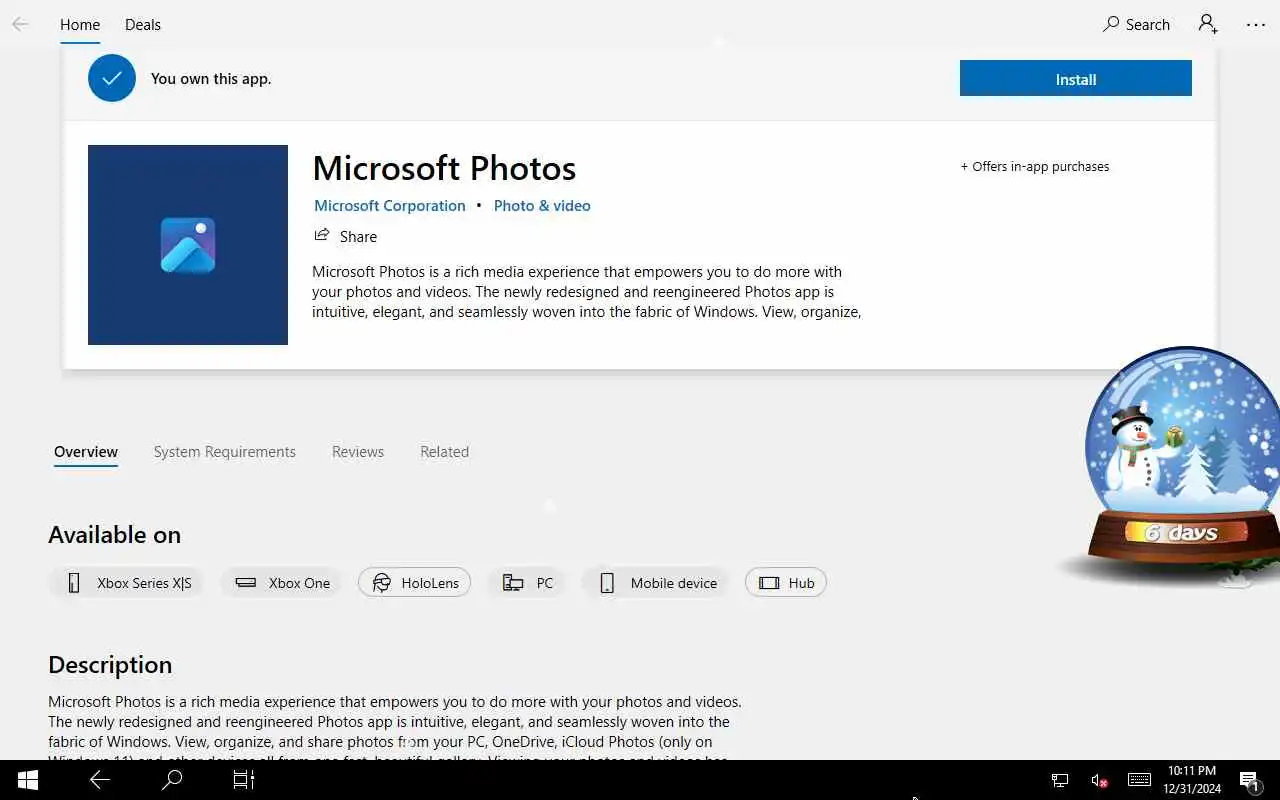Viewport: 1280px width, 800px height.
Task: Open Microsoft Corporation publisher link
Action: (390, 206)
